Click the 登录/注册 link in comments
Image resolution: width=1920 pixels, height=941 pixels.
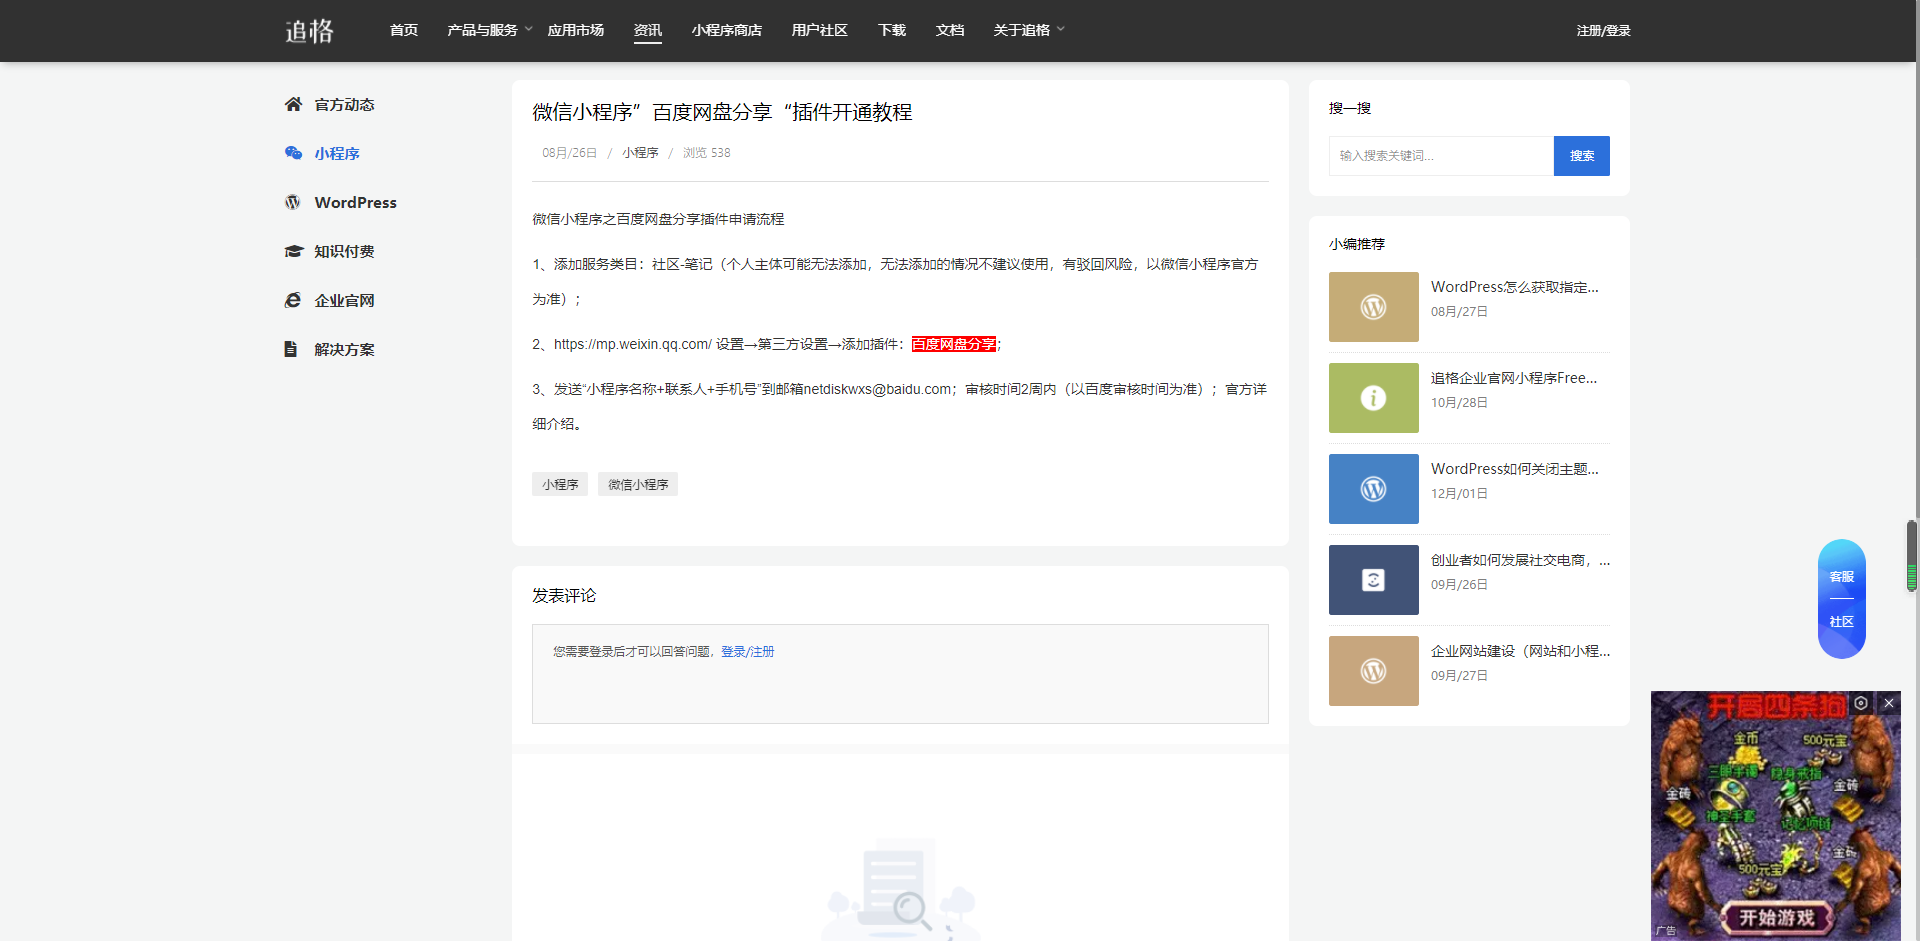point(748,652)
